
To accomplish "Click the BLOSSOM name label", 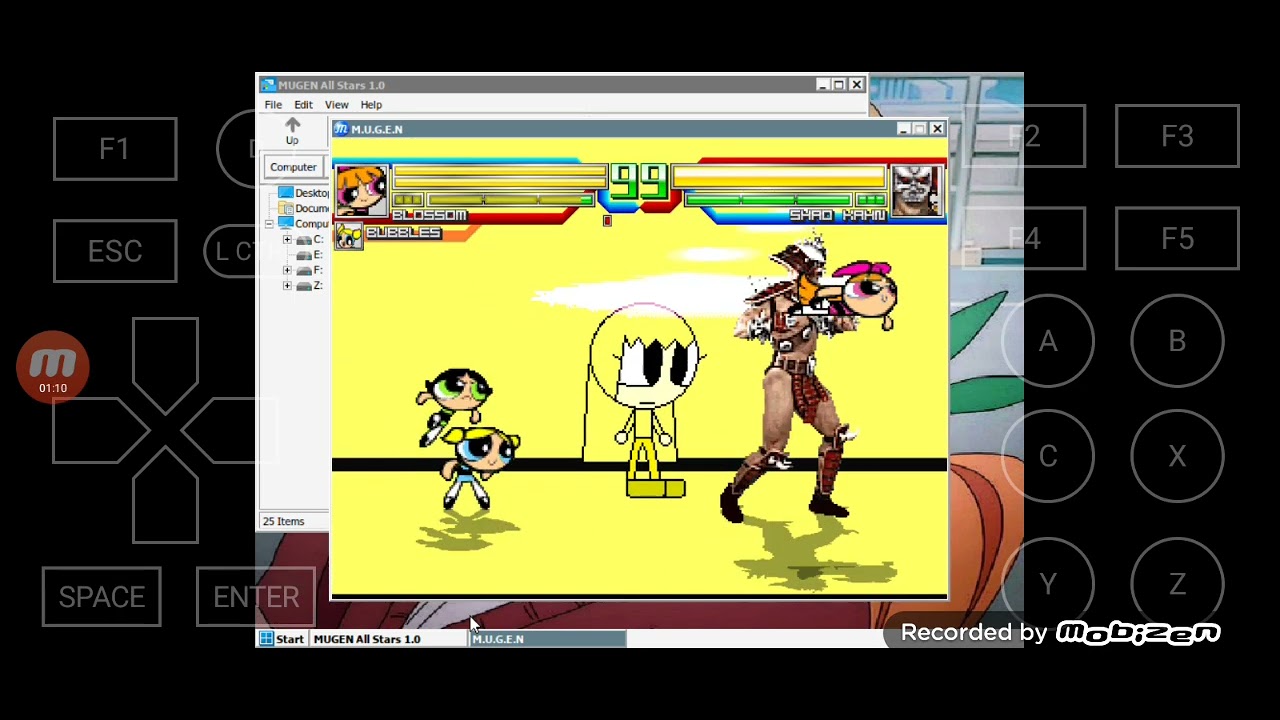I will coord(429,215).
